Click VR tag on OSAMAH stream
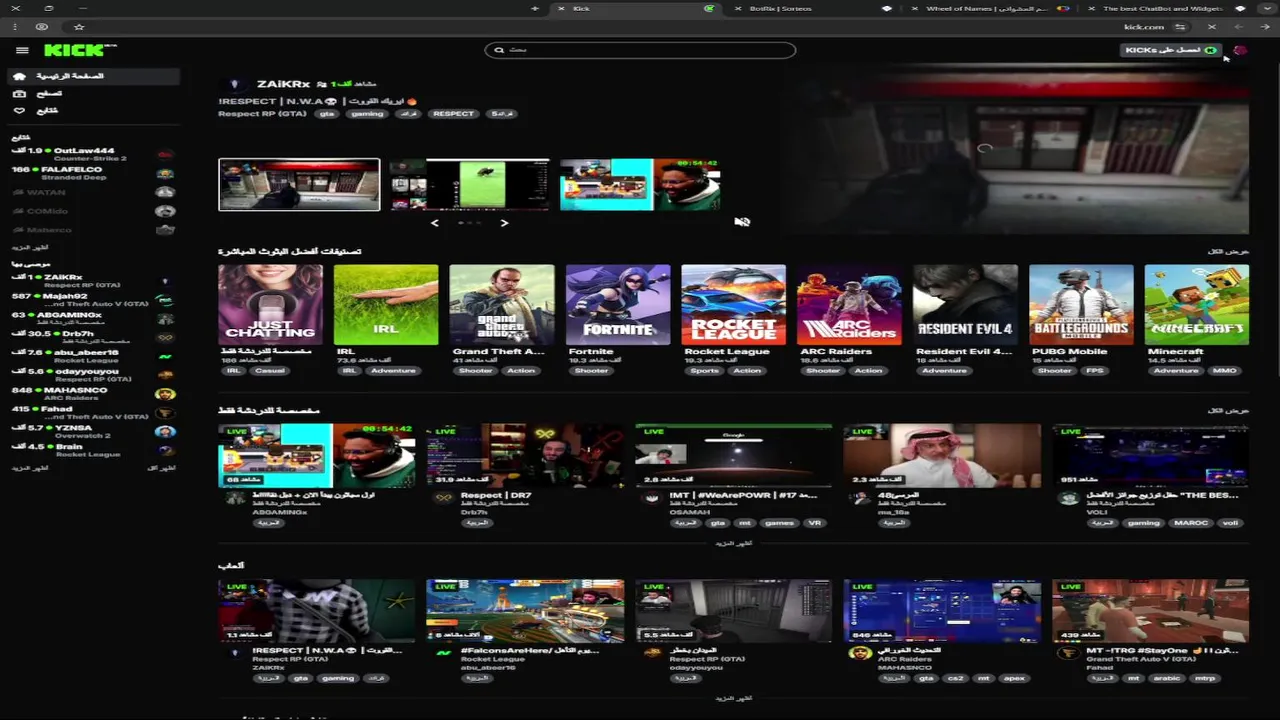 click(x=814, y=523)
